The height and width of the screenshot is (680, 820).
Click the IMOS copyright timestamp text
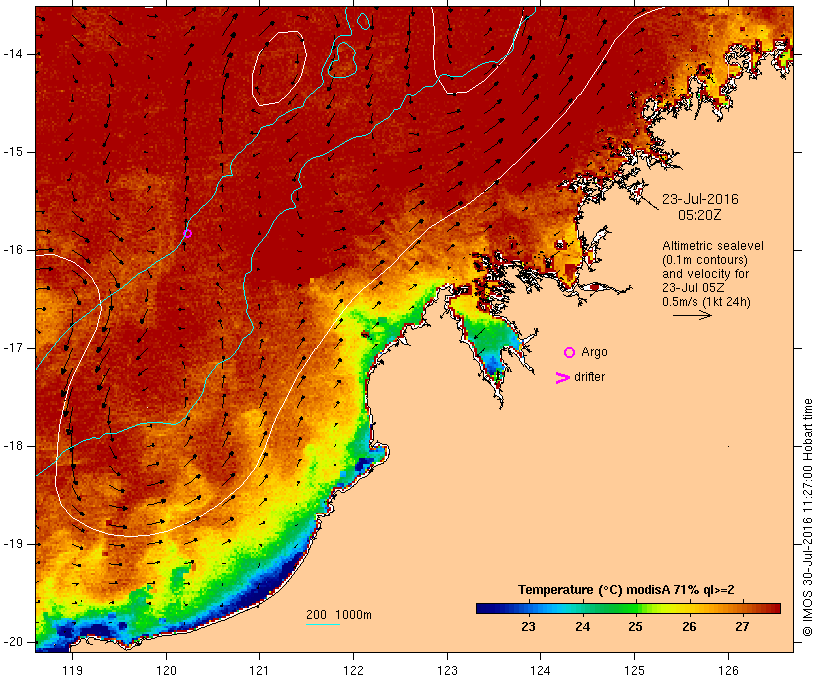[808, 518]
